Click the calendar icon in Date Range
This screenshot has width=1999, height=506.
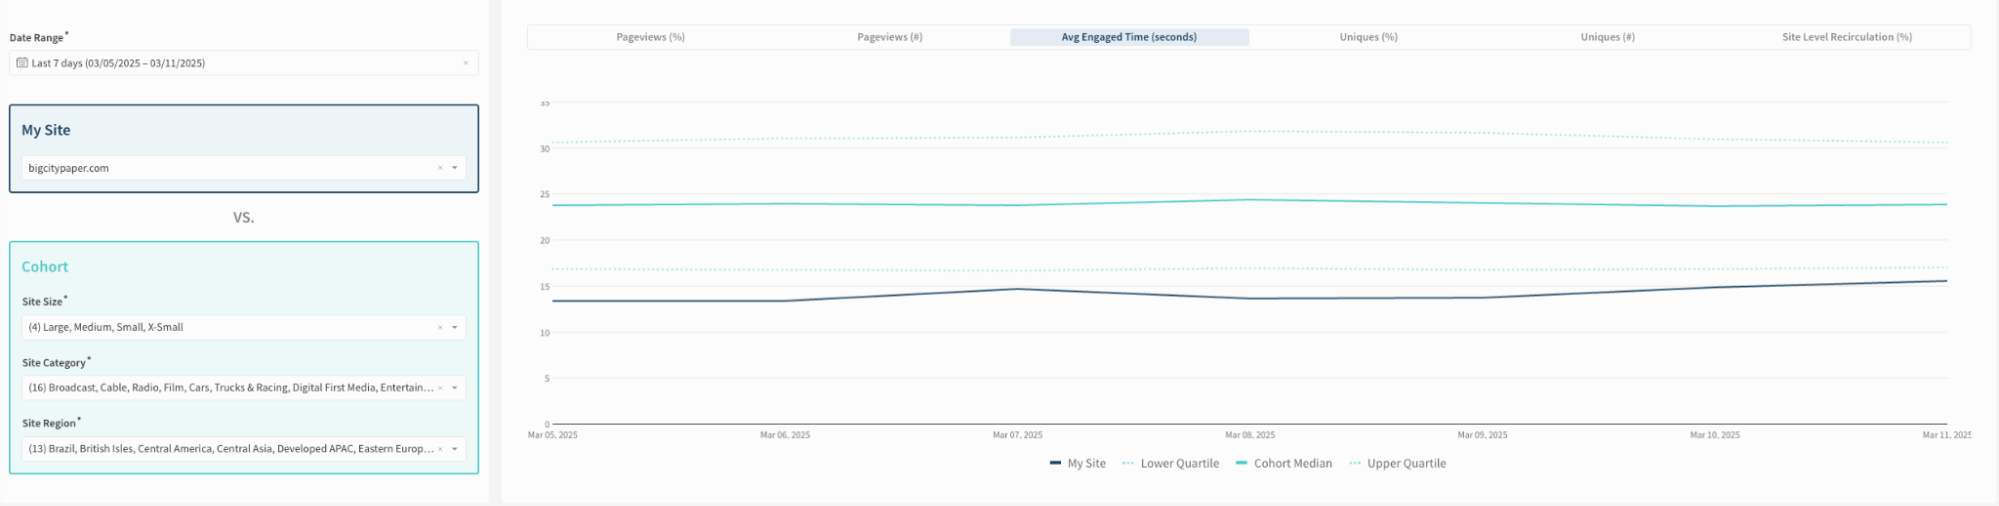22,63
